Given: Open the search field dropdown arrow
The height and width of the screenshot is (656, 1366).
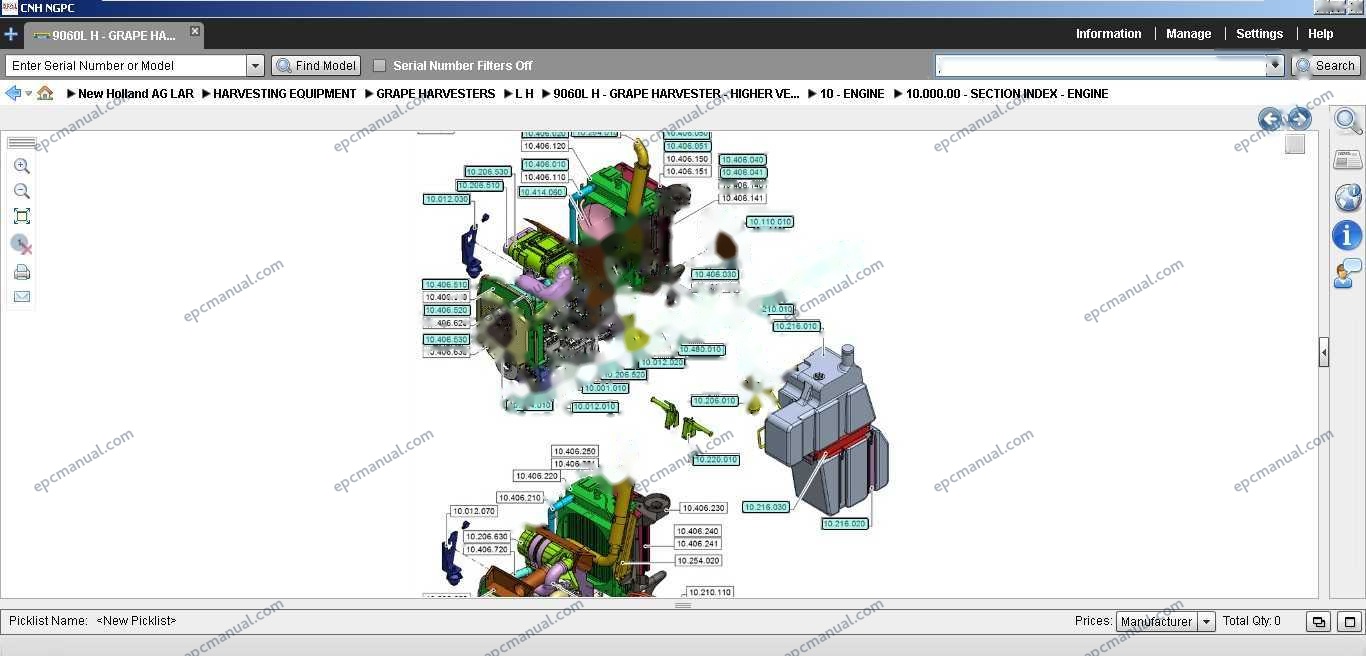Looking at the screenshot, I should (1274, 66).
